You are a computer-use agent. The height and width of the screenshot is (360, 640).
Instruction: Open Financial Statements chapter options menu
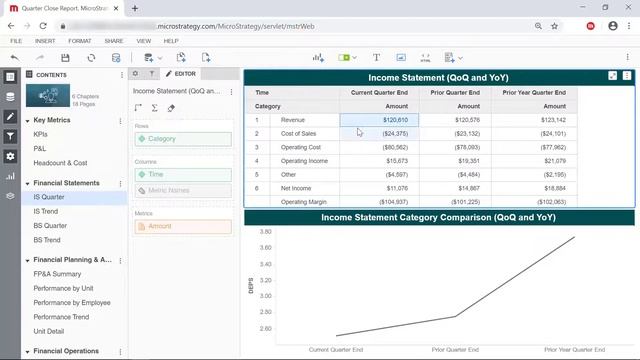pyautogui.click(x=120, y=184)
